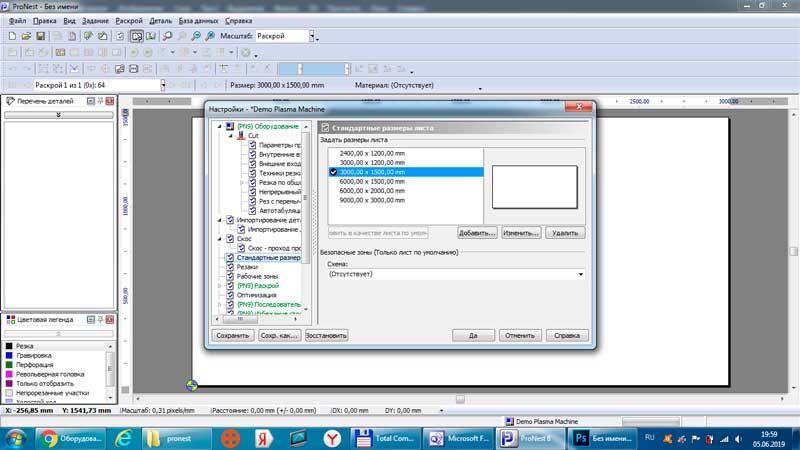Viewport: 800px width, 450px height.
Task: Click the Удалить button
Action: pyautogui.click(x=565, y=233)
